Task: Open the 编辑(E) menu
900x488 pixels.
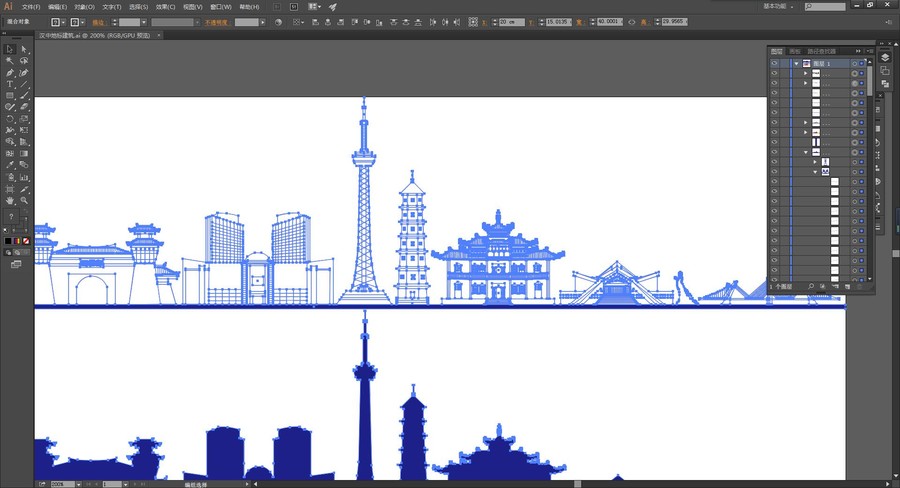Action: pos(57,7)
